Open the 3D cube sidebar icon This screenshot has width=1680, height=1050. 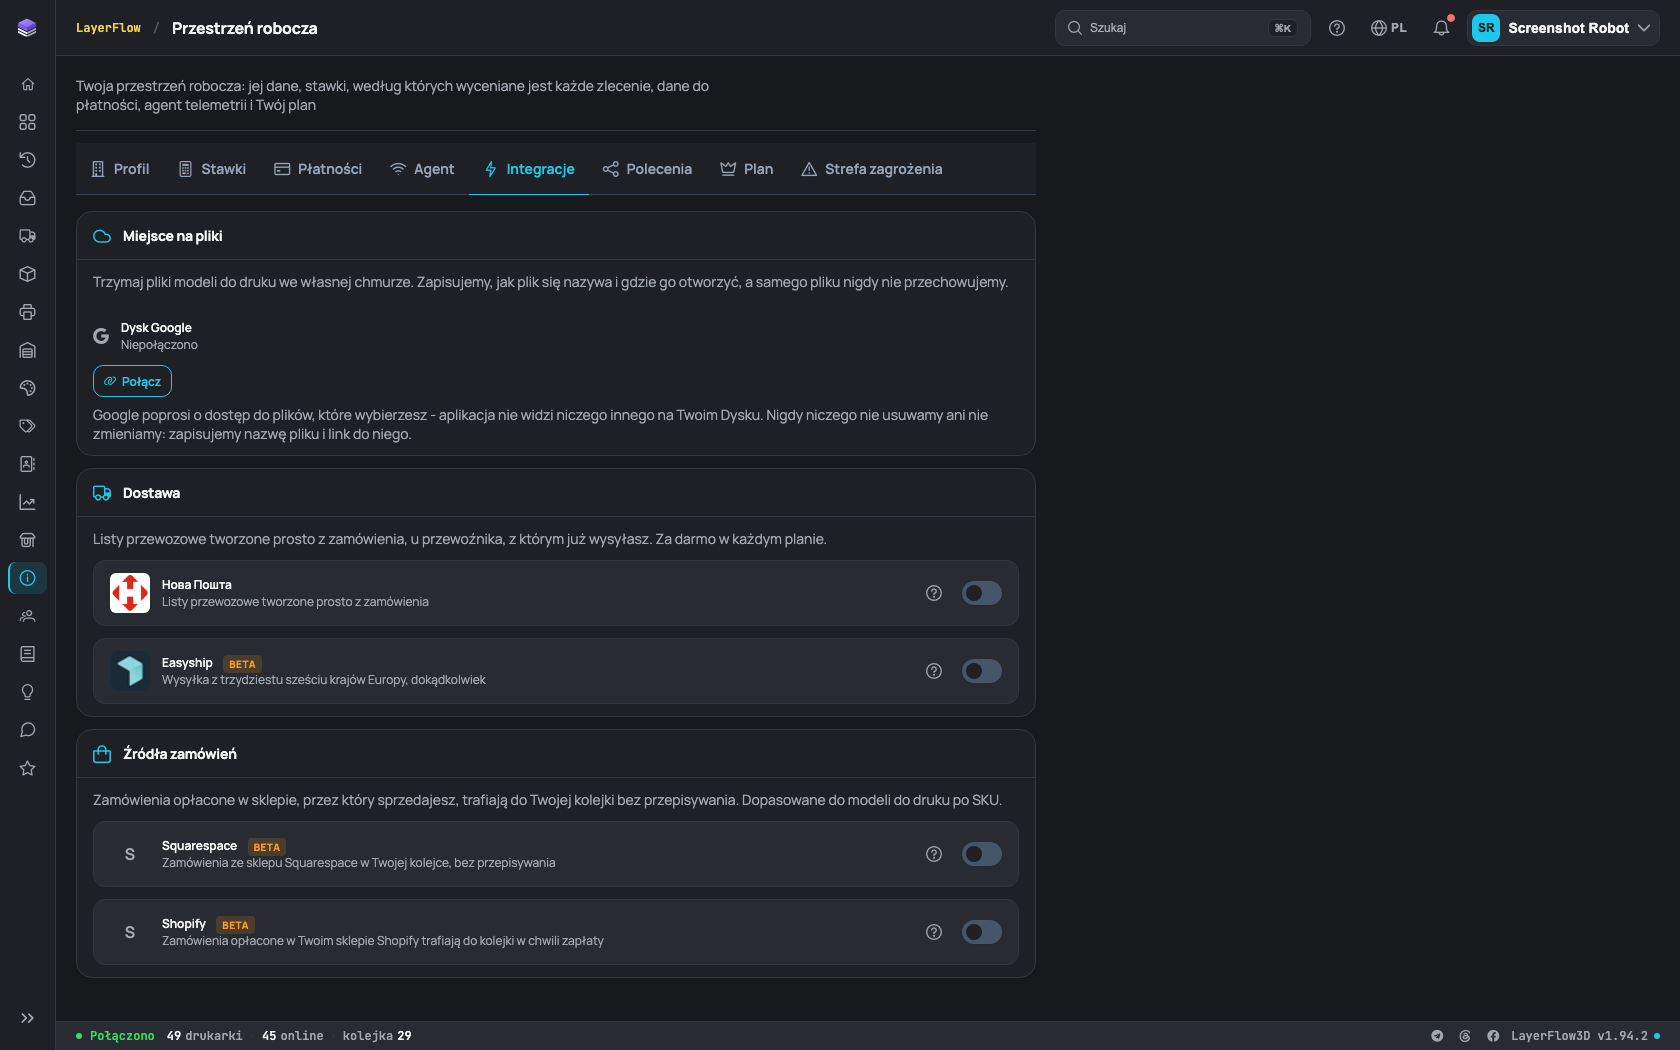coord(27,274)
